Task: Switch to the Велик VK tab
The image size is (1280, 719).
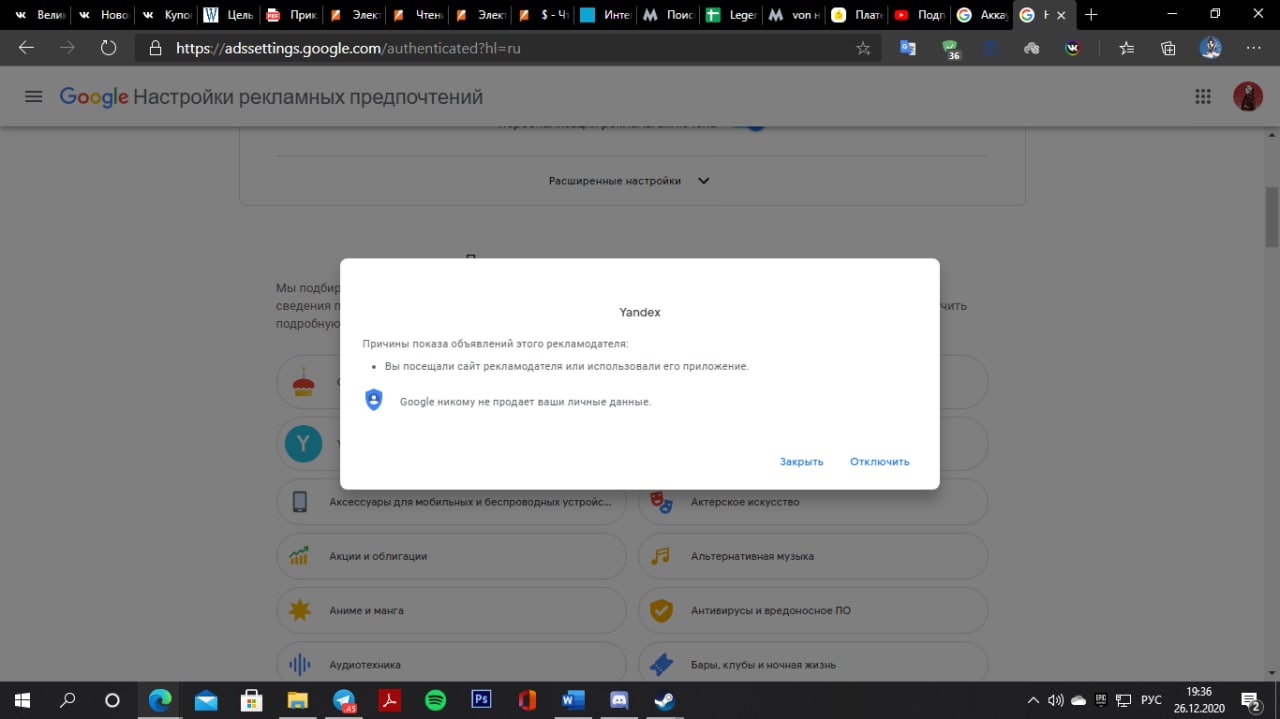Action: pyautogui.click(x=37, y=15)
